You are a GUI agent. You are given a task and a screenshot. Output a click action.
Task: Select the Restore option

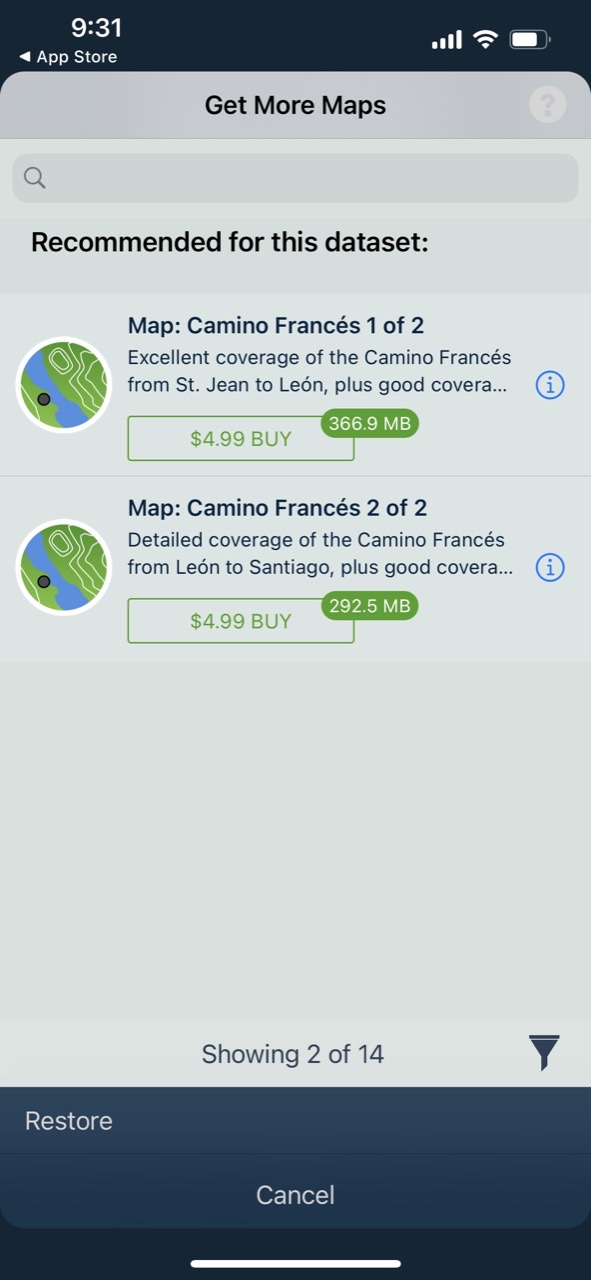click(x=69, y=1121)
